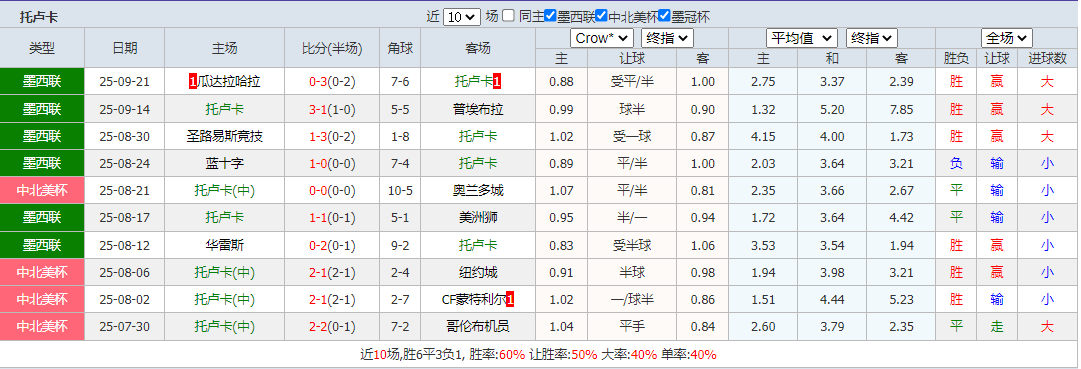This screenshot has width=1081, height=369.
Task: Toggle the 墨冠杯 filter checkbox
Action: click(665, 16)
